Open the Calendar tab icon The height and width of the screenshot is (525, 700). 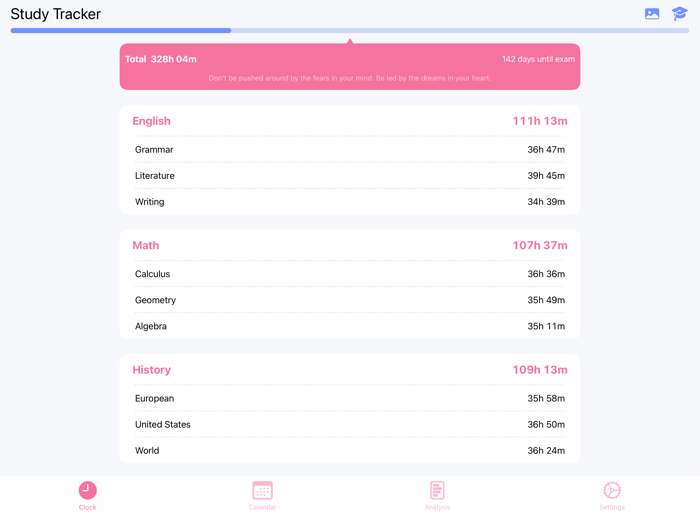pyautogui.click(x=262, y=490)
